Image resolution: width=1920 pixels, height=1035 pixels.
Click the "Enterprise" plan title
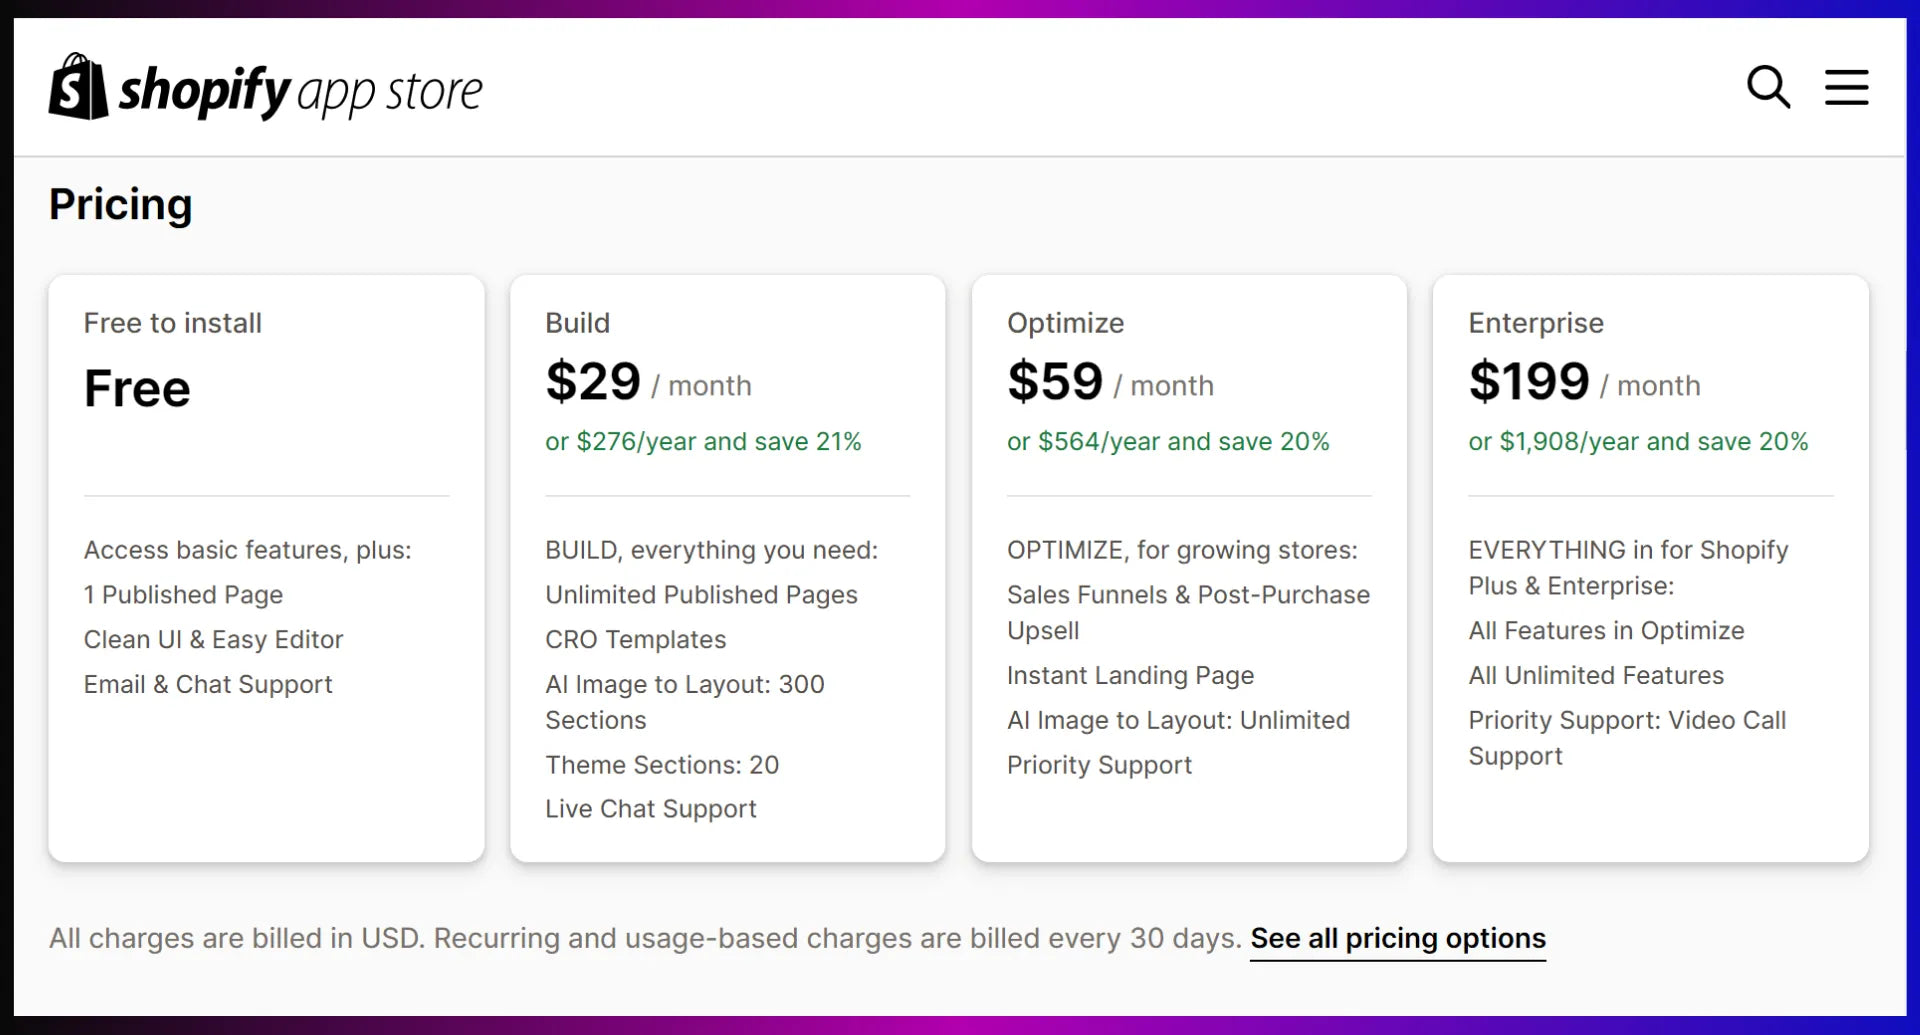(1536, 323)
